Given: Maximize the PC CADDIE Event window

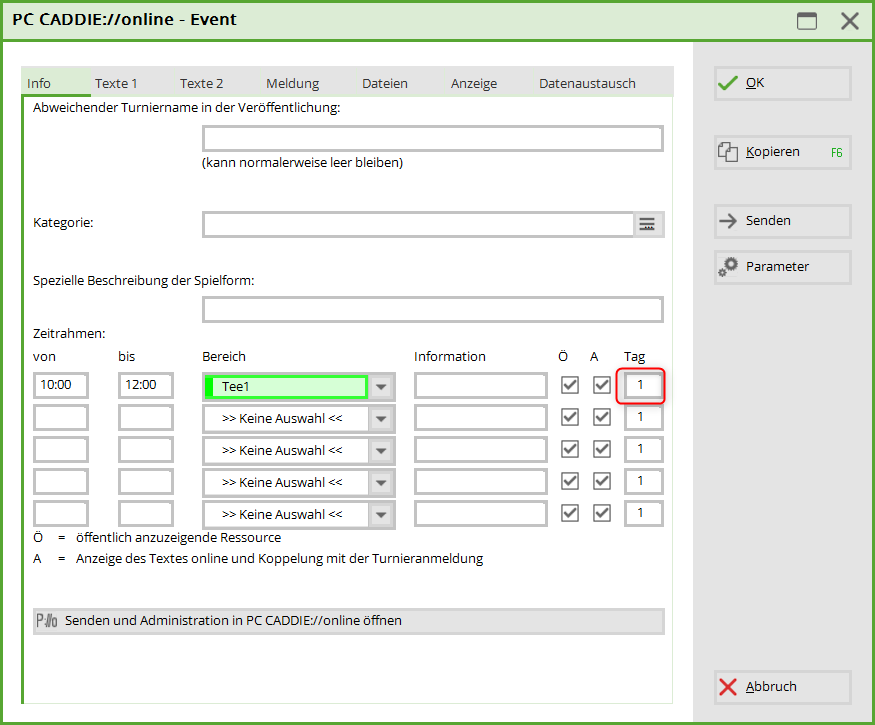Looking at the screenshot, I should pyautogui.click(x=806, y=21).
